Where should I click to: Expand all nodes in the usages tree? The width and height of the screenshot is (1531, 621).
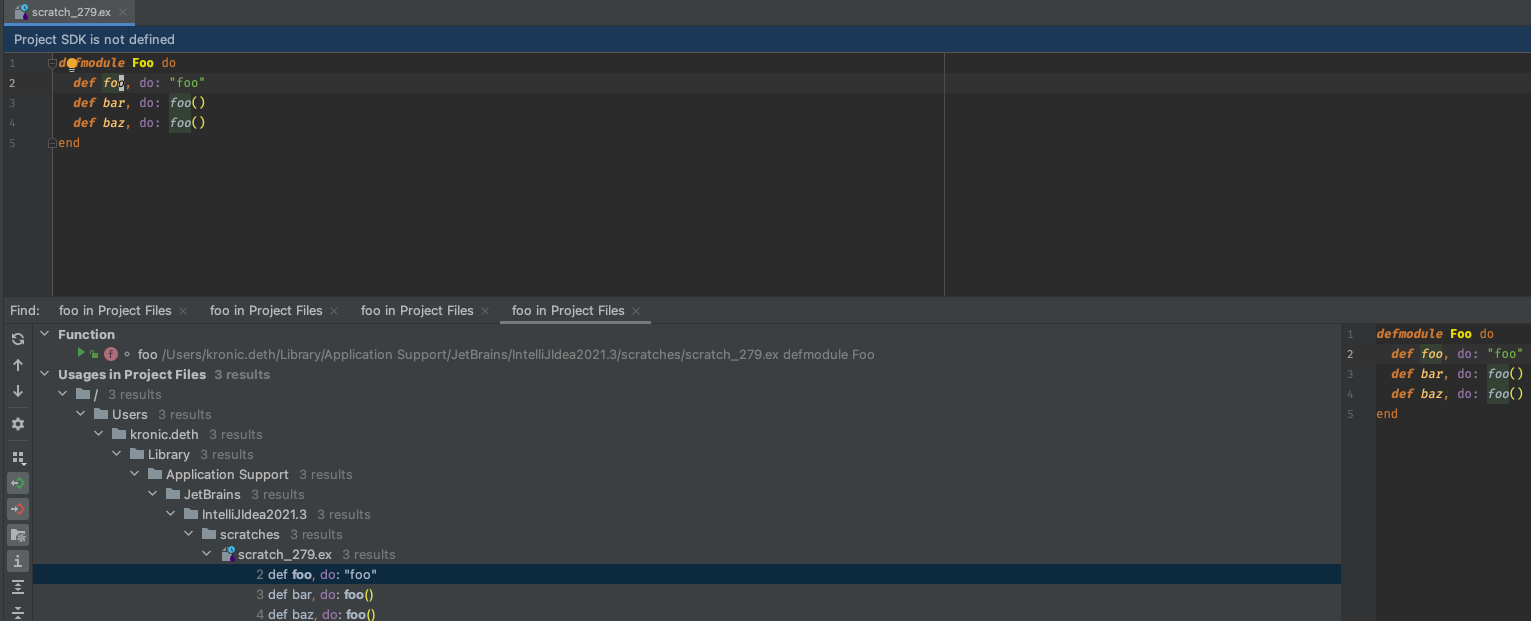point(17,587)
